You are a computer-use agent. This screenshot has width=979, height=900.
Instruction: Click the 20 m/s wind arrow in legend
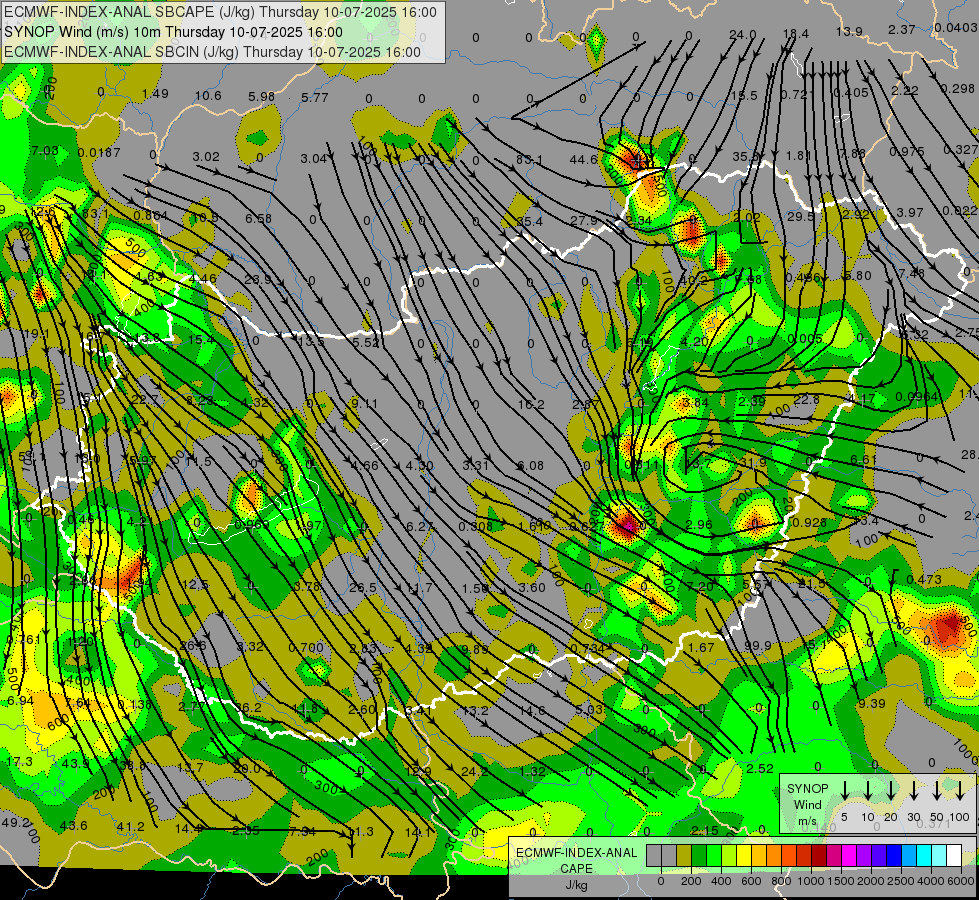pos(890,791)
